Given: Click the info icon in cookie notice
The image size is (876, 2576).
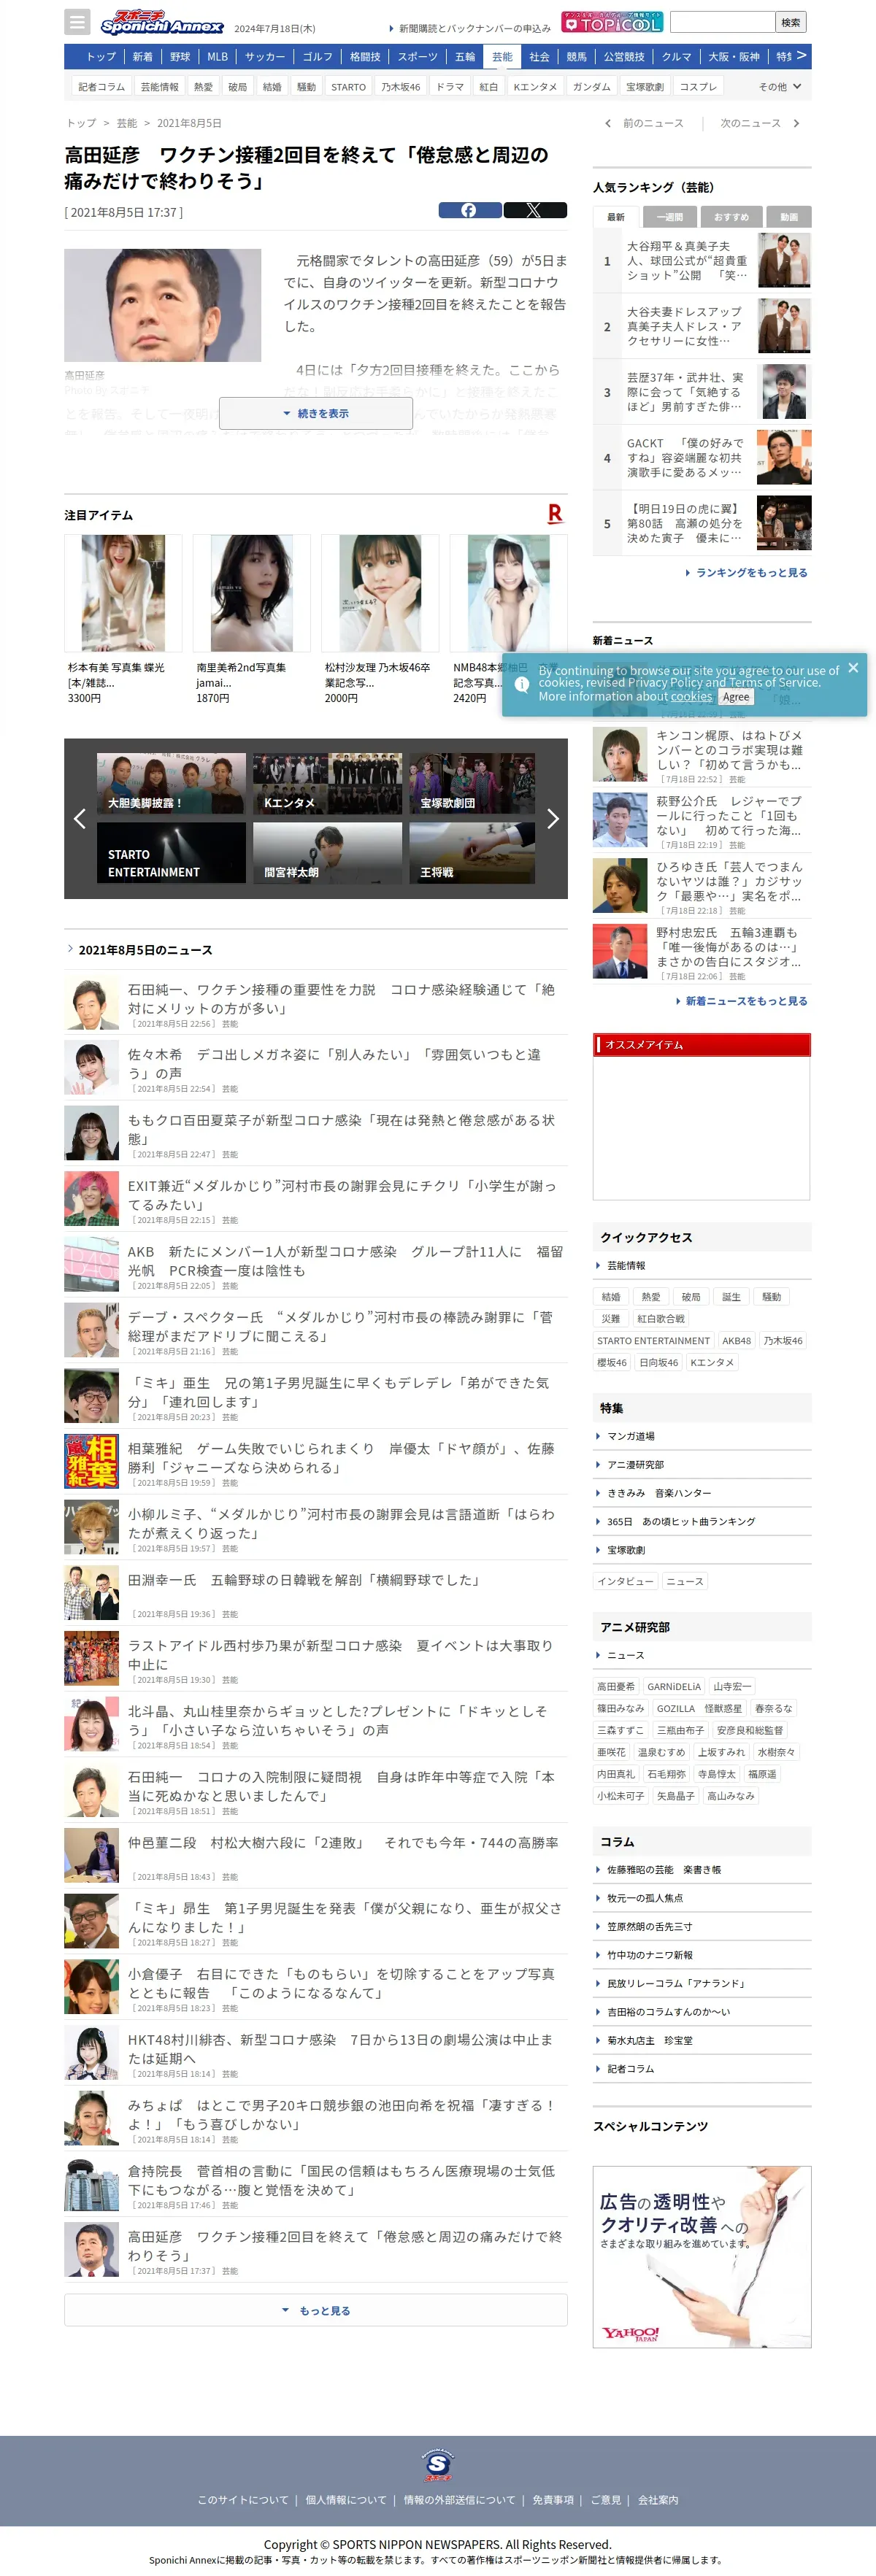Looking at the screenshot, I should pyautogui.click(x=521, y=684).
